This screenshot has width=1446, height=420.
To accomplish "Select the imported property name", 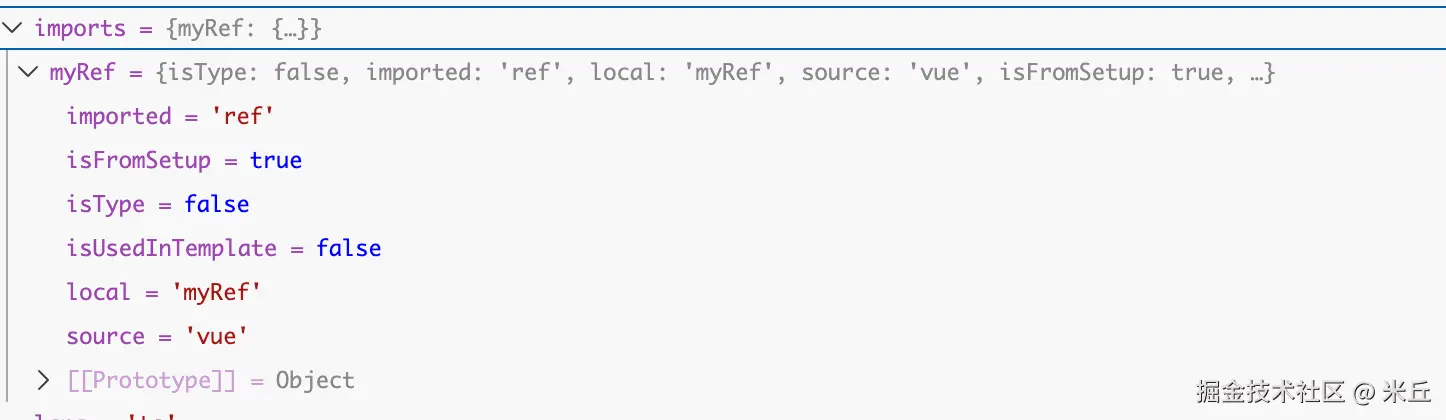I will click(119, 116).
